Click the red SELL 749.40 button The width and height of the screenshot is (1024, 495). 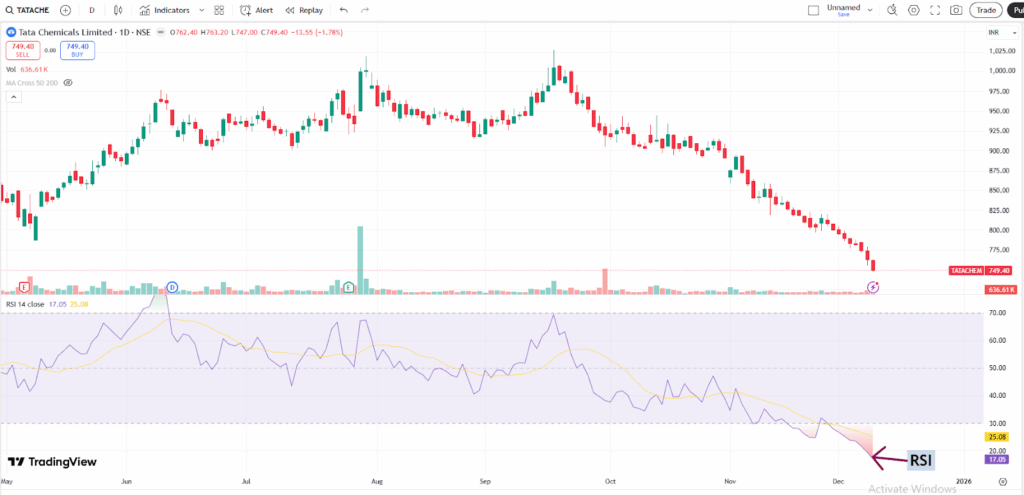[22, 50]
